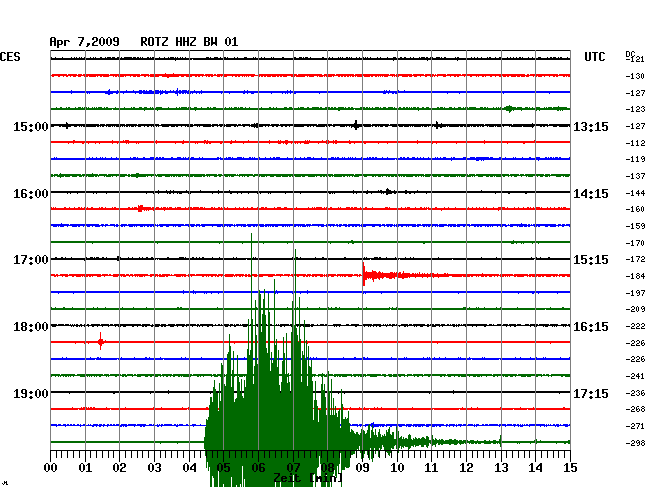Select the DC offset value "-137"
This screenshot has width=650, height=494.
point(635,176)
